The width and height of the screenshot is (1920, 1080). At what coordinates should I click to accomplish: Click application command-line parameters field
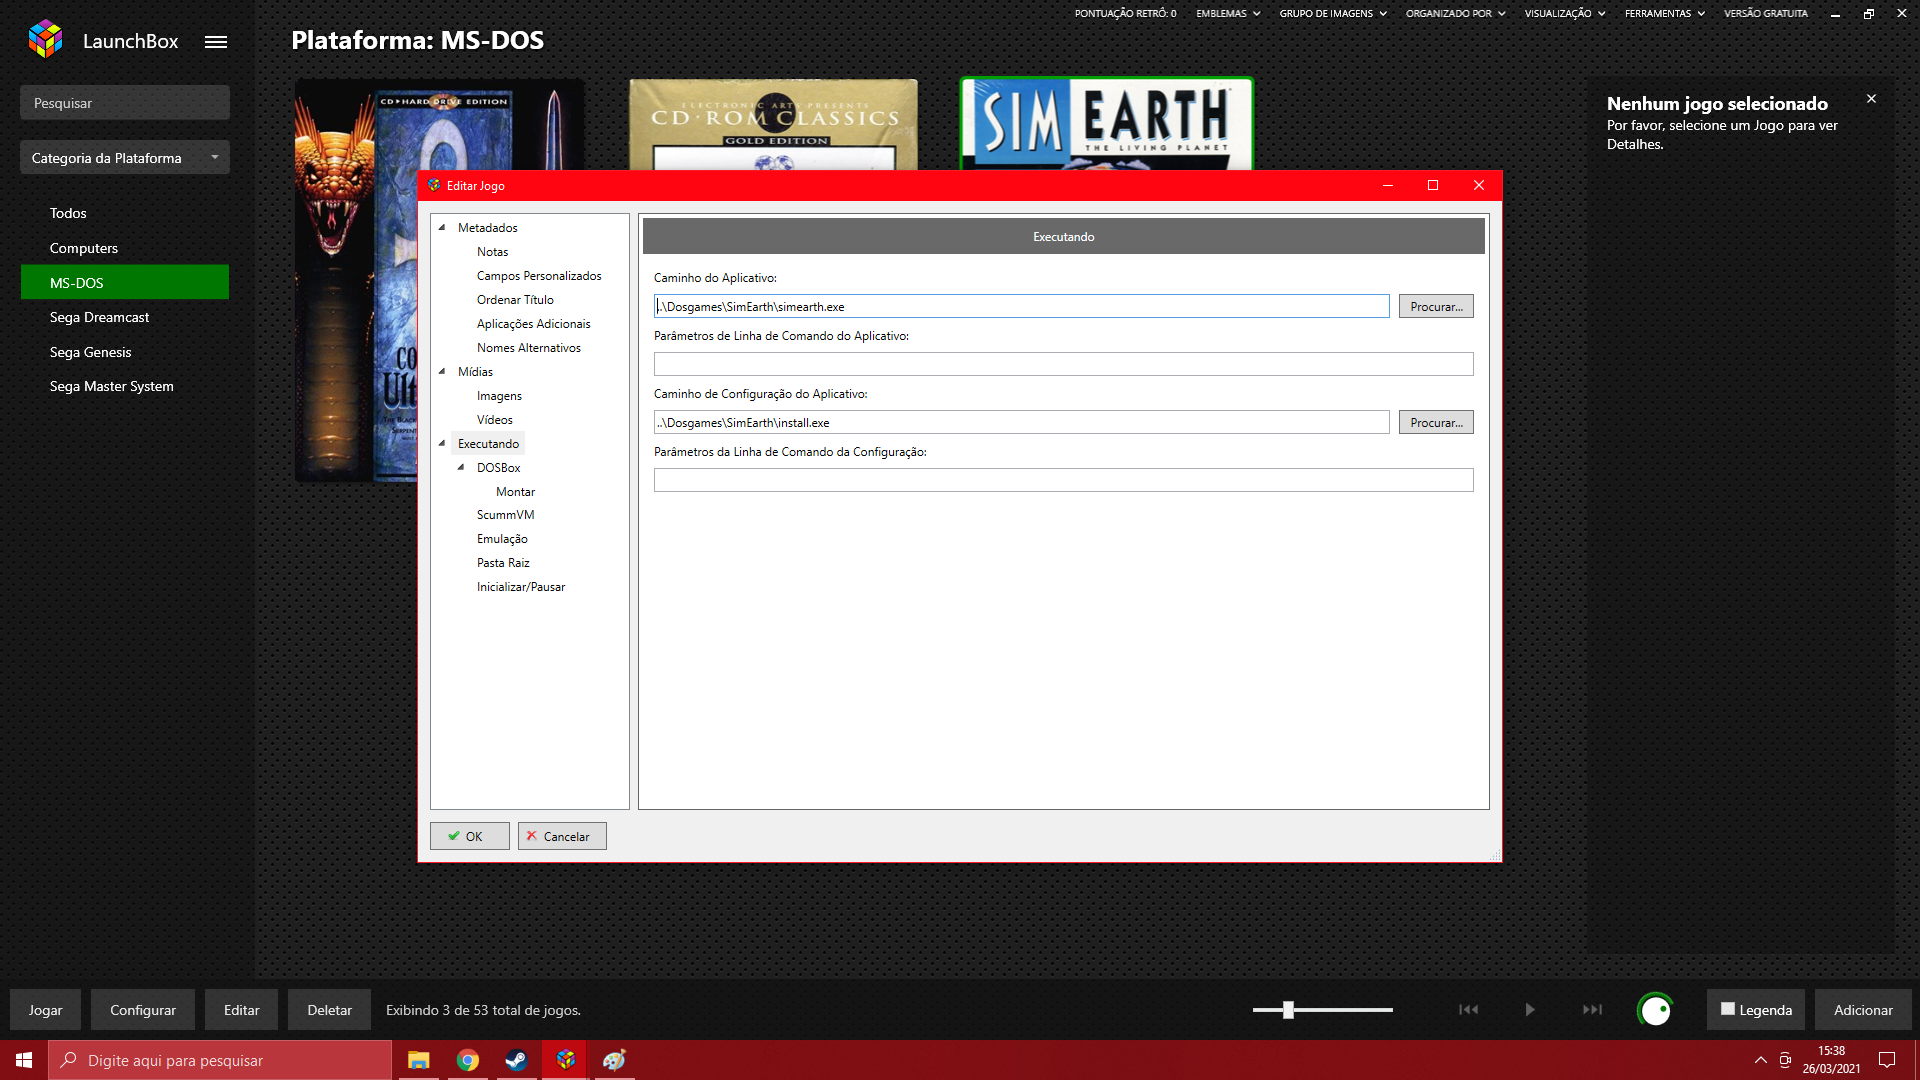(1063, 364)
